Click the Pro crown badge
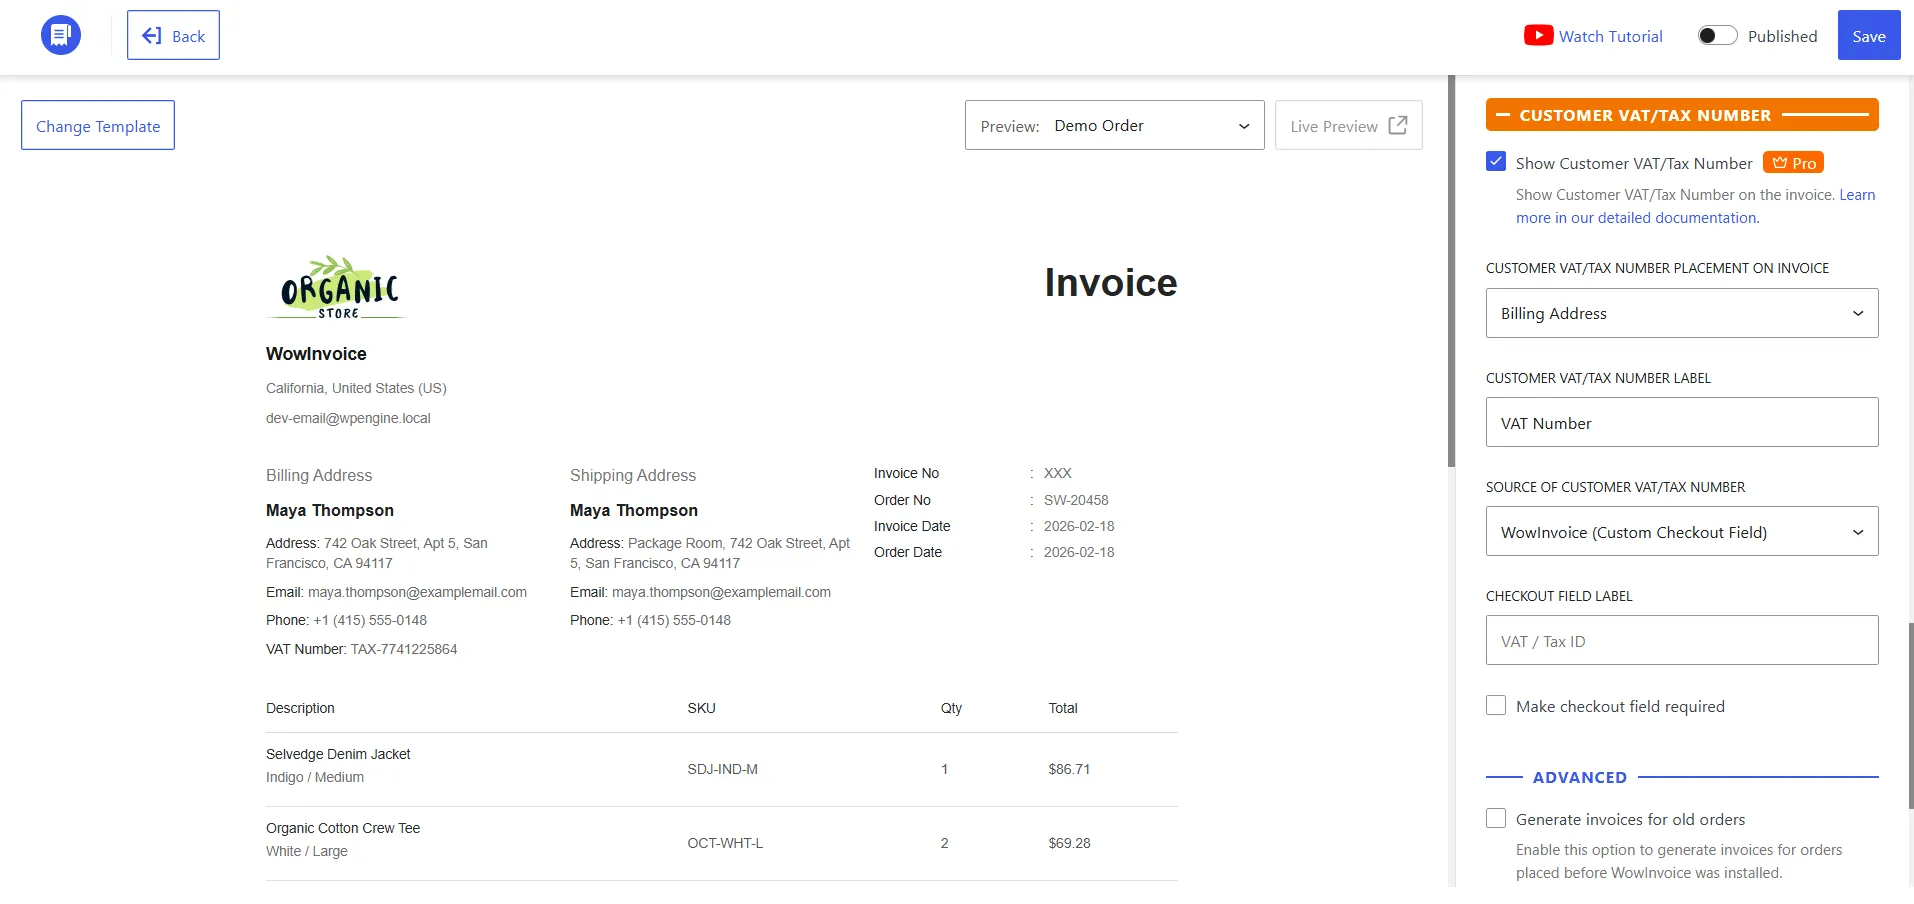Screen dimensions: 1914x904 (1793, 163)
